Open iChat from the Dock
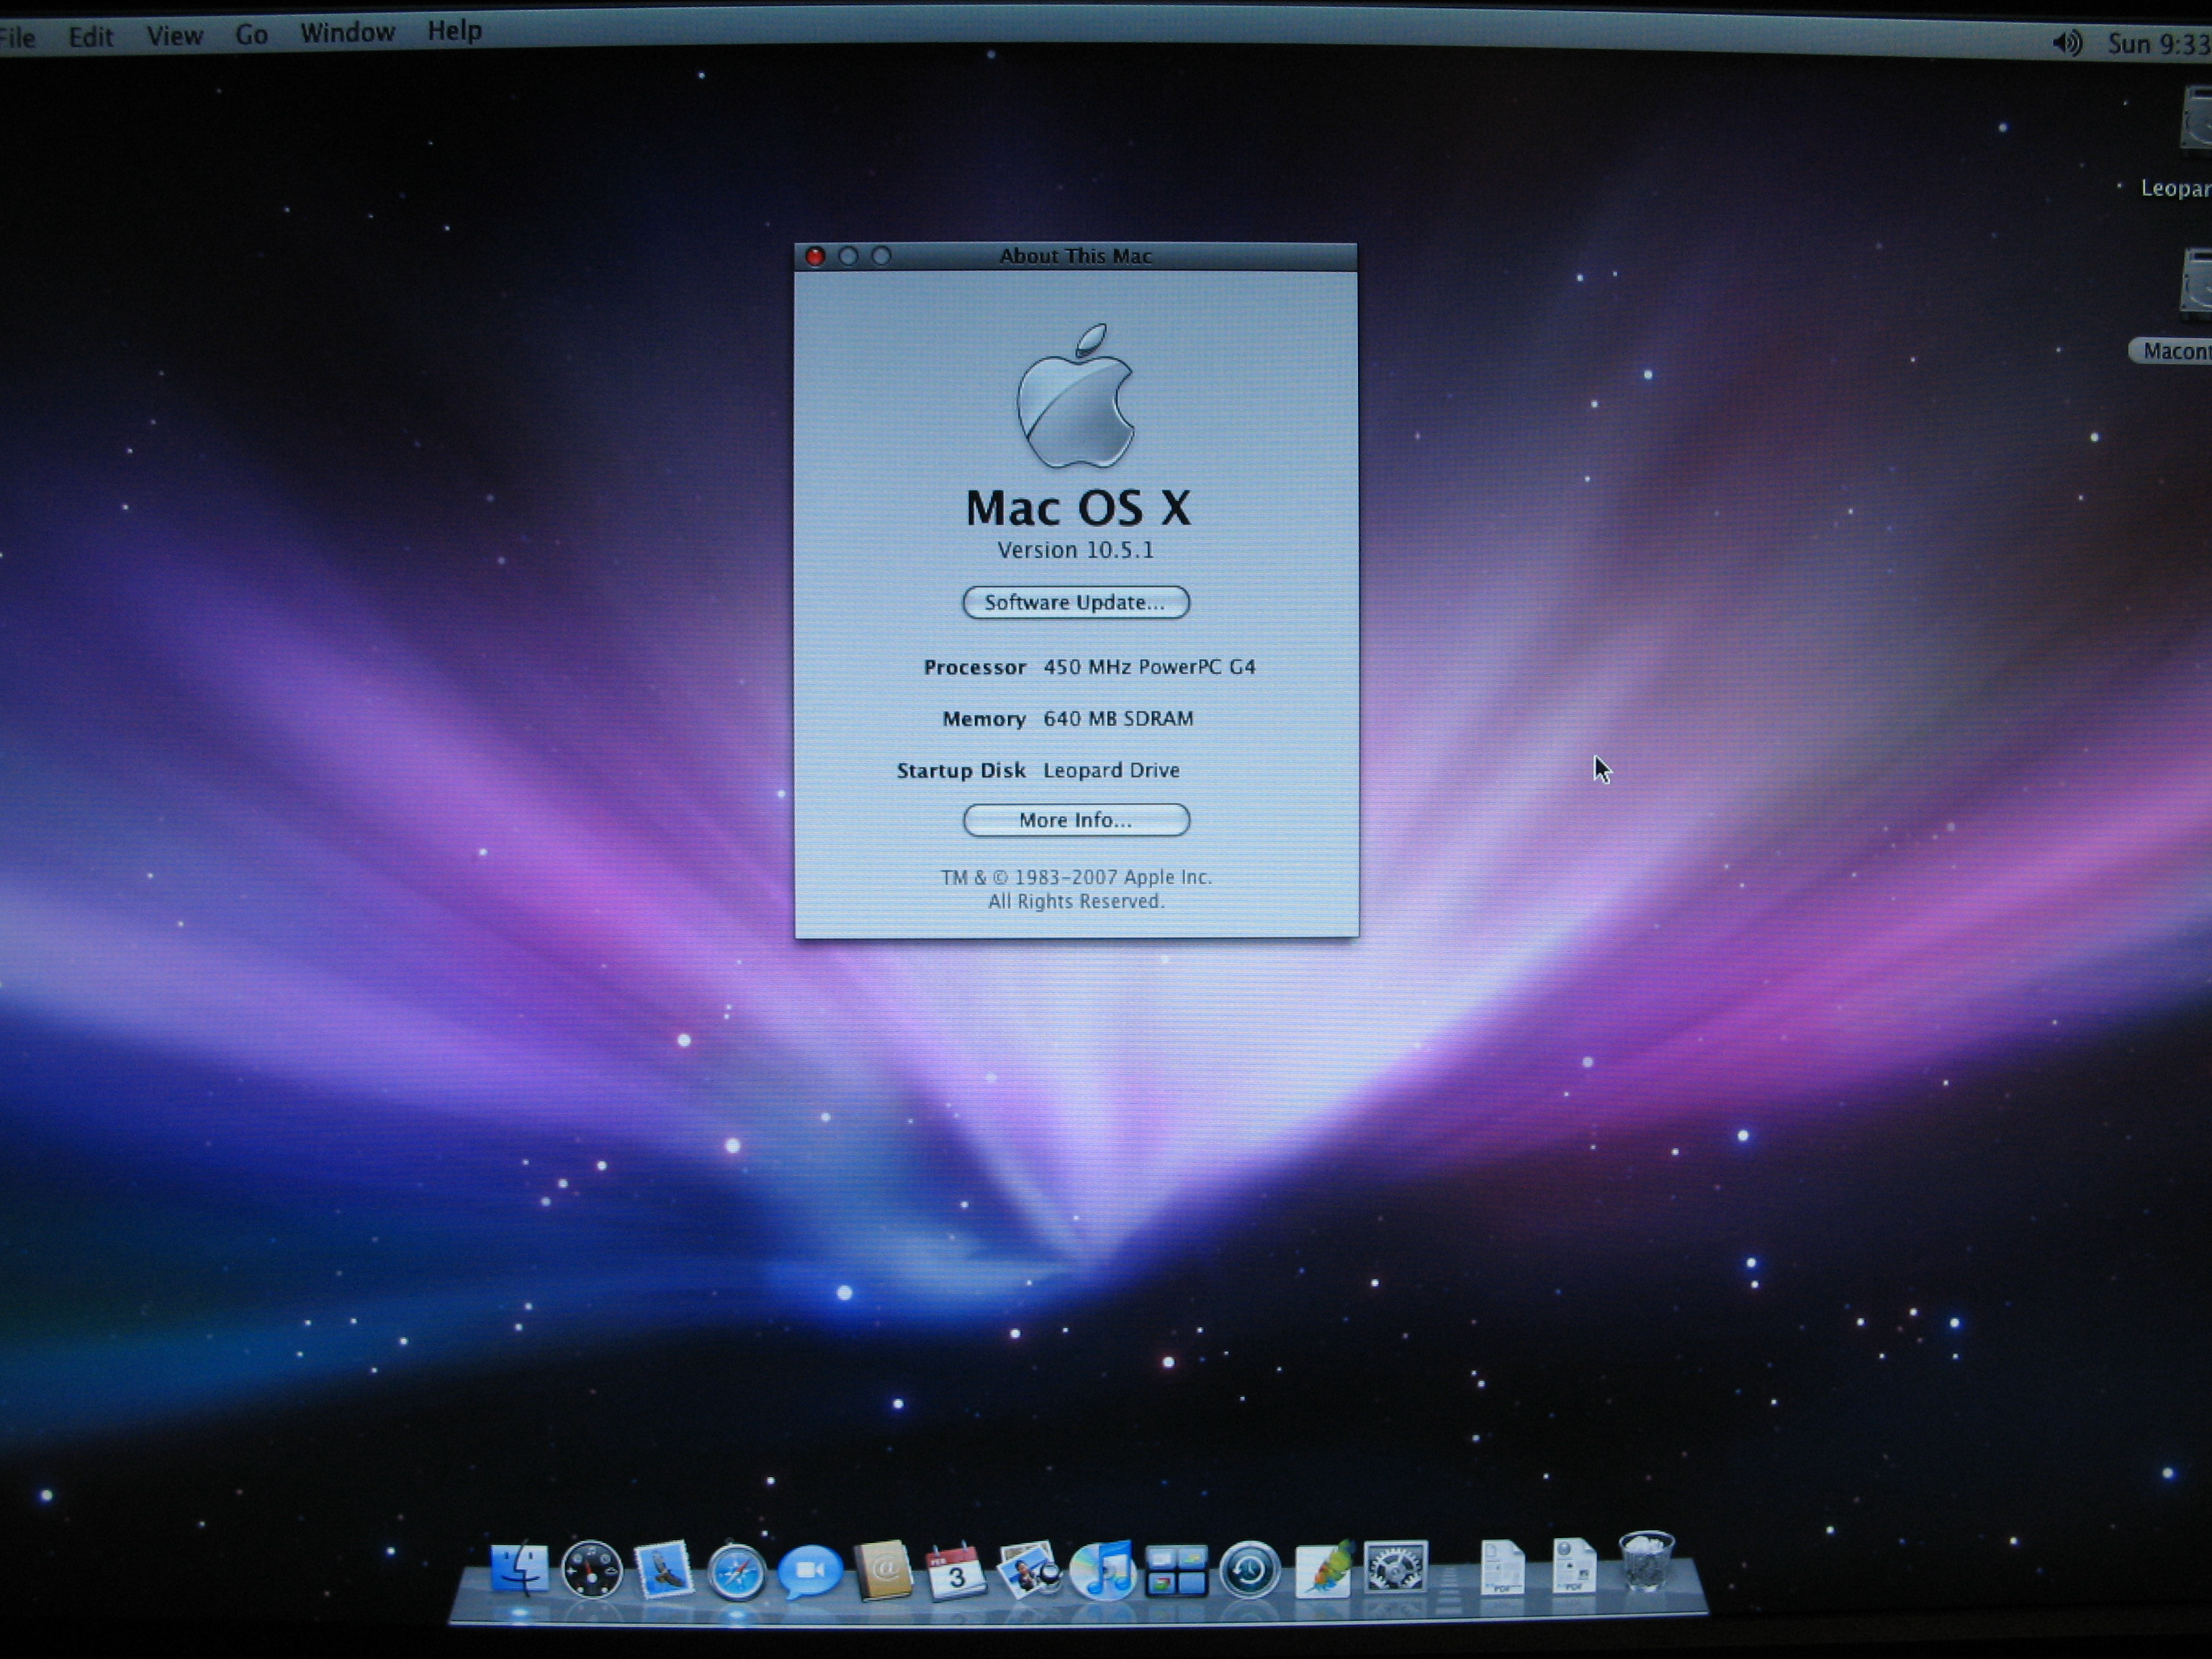Image resolution: width=2212 pixels, height=1659 pixels. click(x=809, y=1571)
